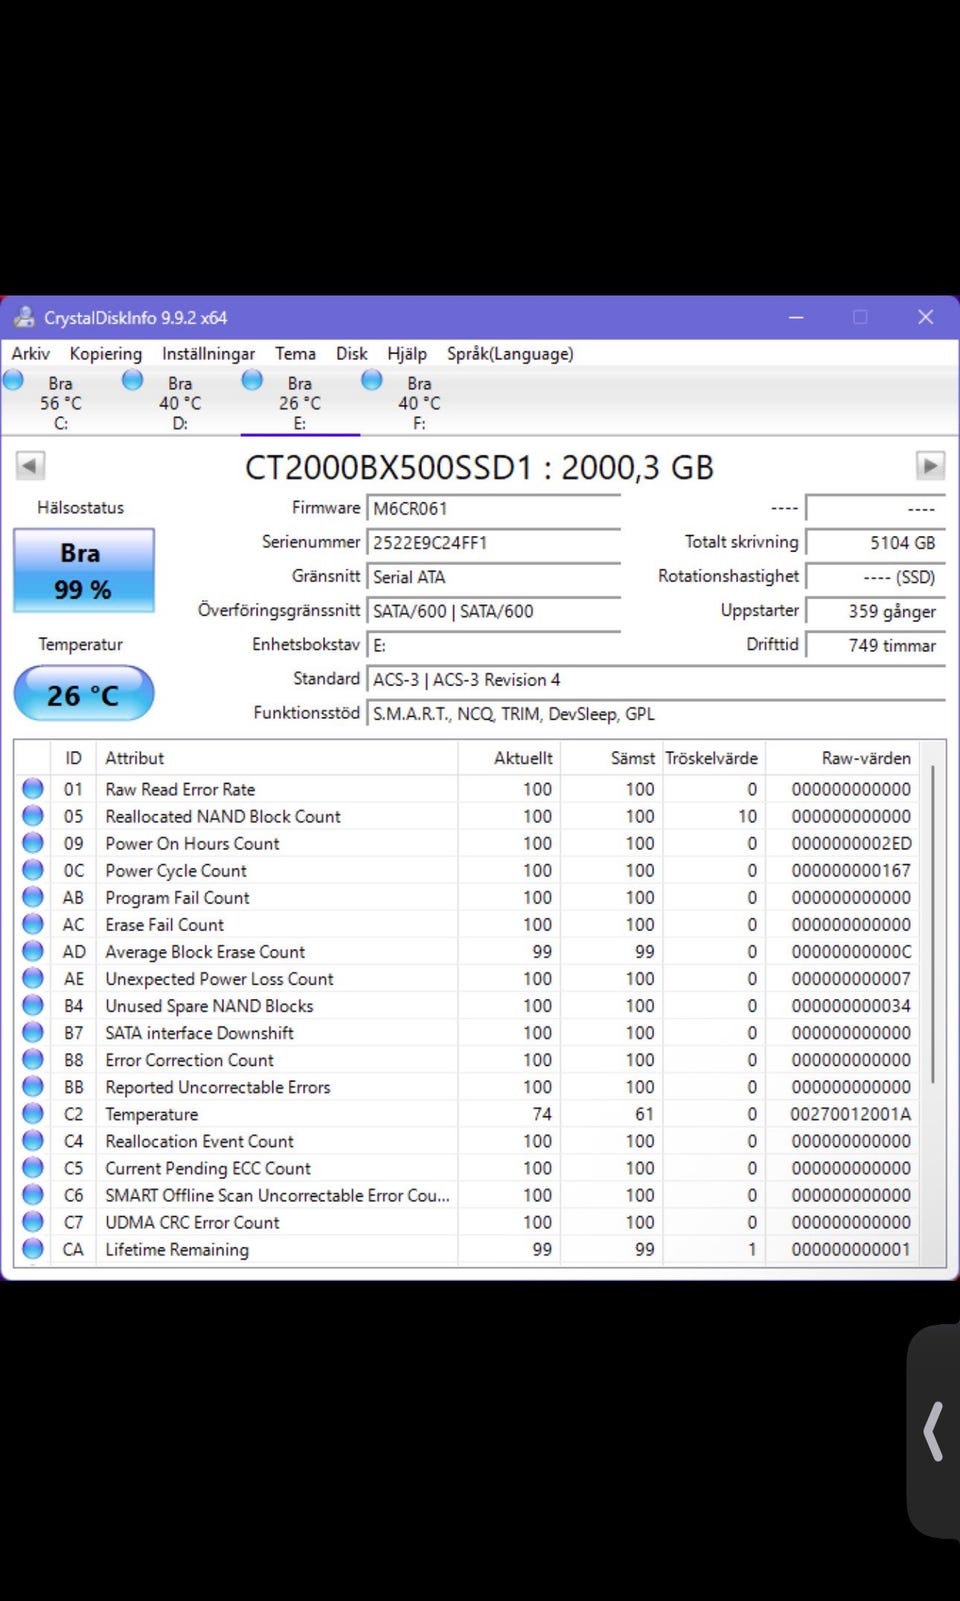960x1601 pixels.
Task: Click status circle for SMART Offline Scan row
Action: click(33, 1194)
